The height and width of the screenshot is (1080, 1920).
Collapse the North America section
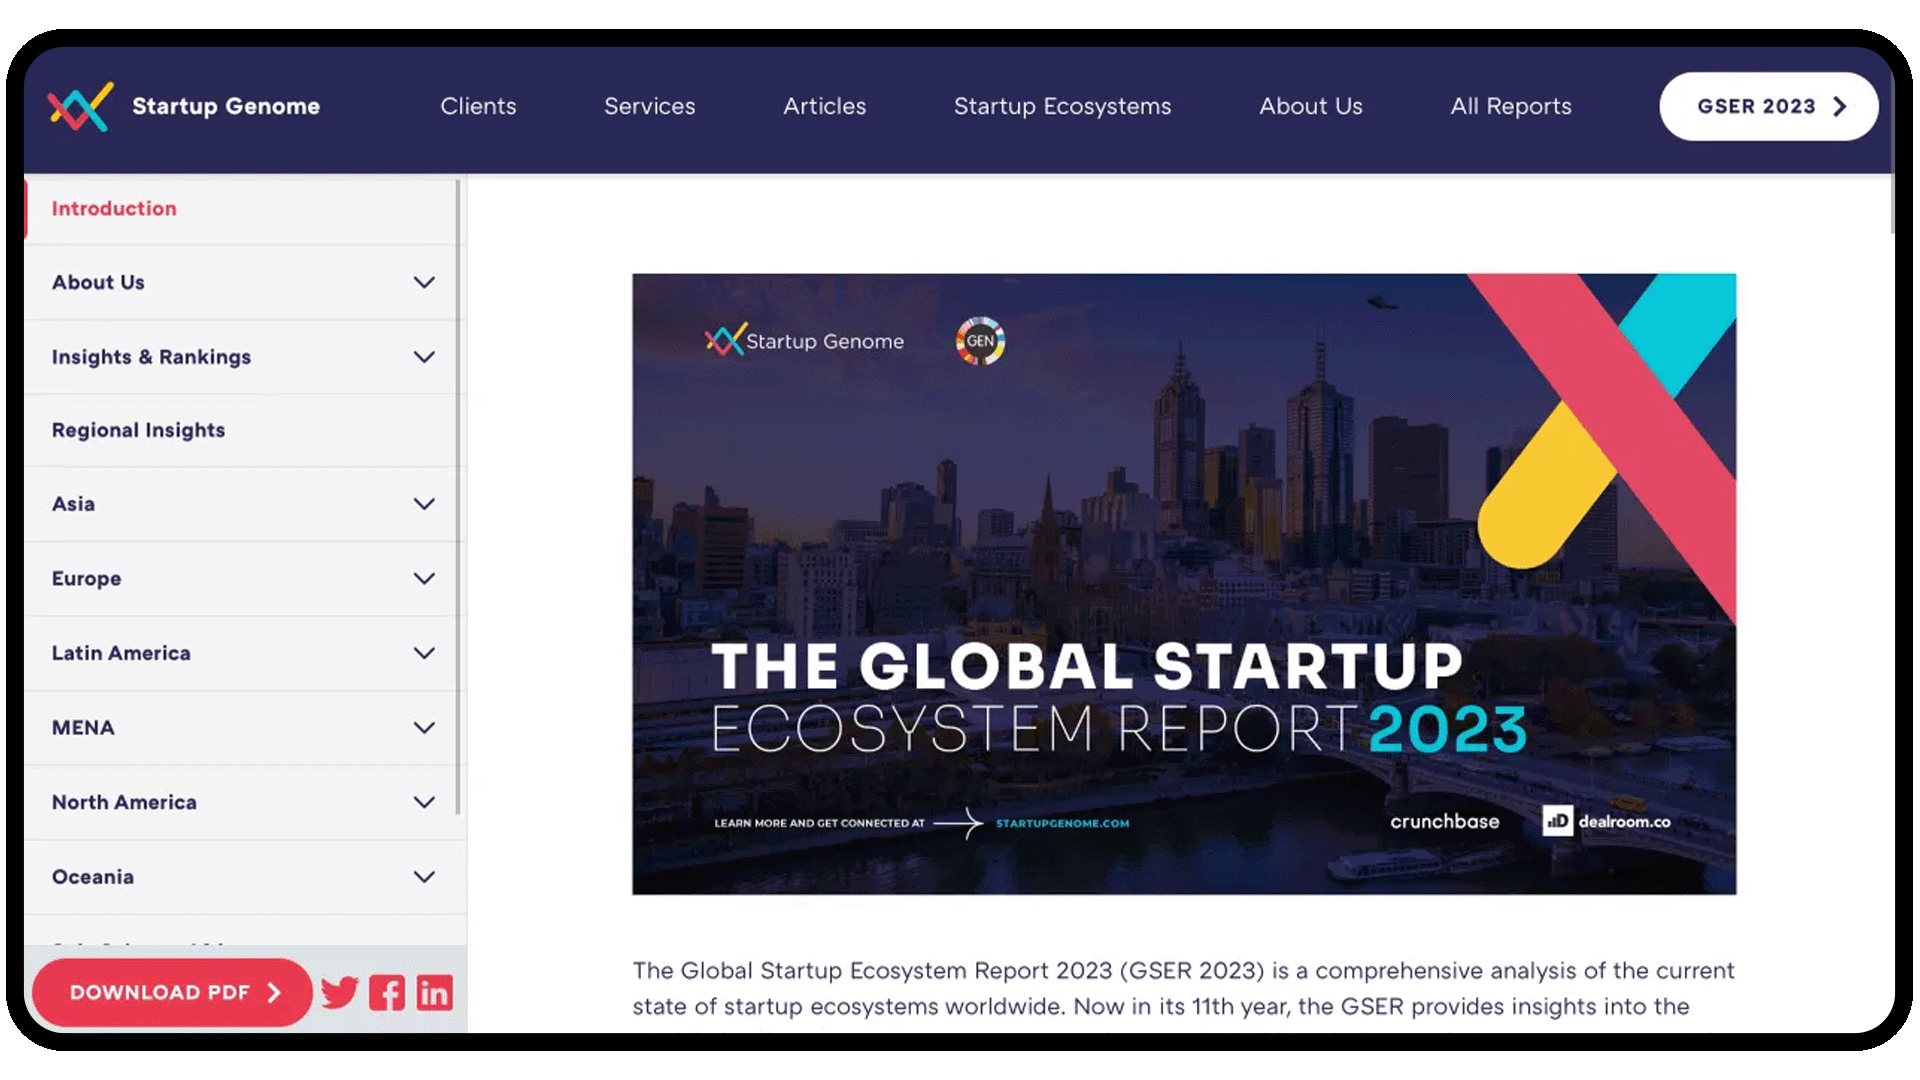click(424, 801)
